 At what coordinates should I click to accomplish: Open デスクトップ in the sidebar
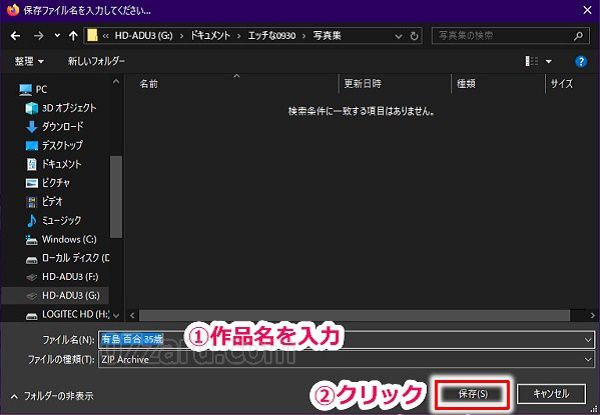[x=54, y=146]
